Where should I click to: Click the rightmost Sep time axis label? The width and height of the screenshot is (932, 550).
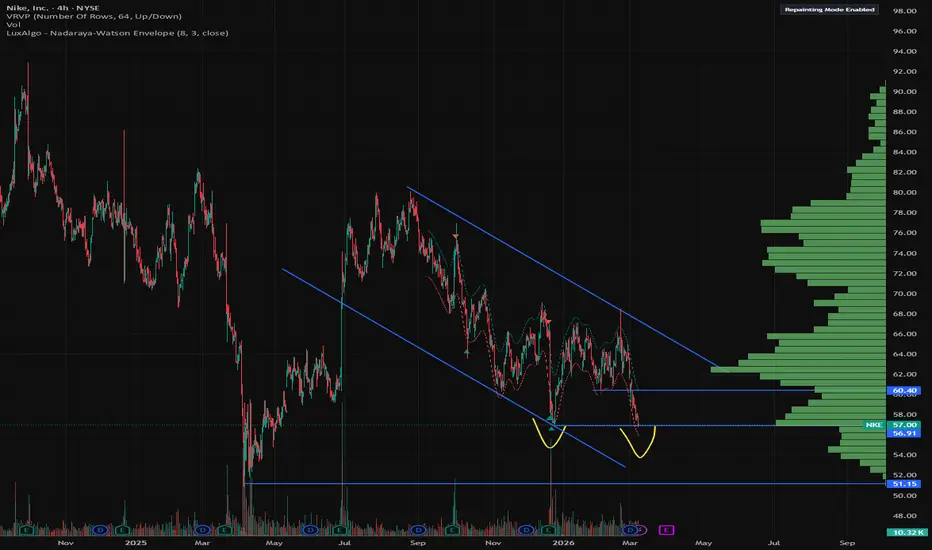coord(847,543)
